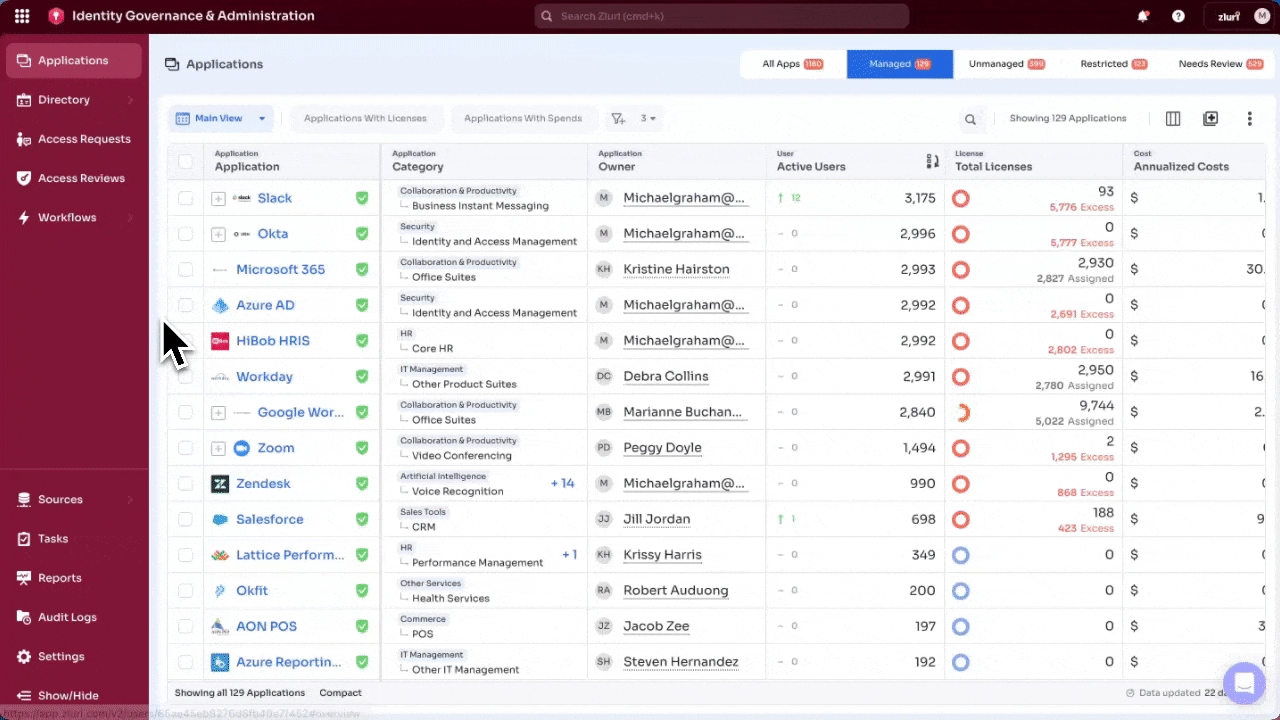Click Okfit's blue license ring icon
Screen dimensions: 1280x720
coord(960,591)
